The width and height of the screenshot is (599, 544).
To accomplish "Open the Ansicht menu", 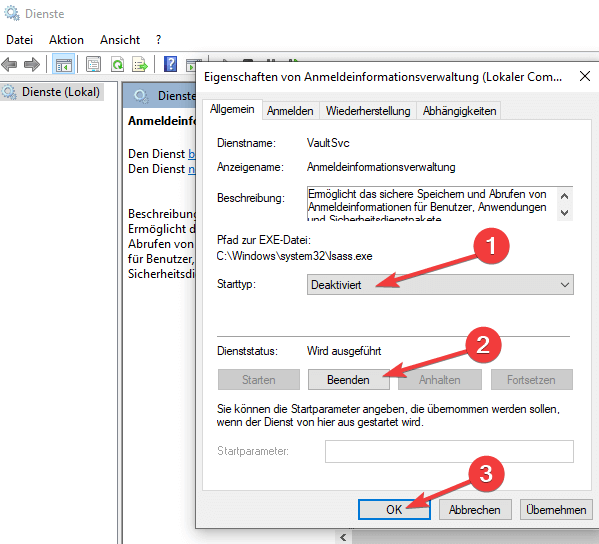I will click(x=120, y=40).
